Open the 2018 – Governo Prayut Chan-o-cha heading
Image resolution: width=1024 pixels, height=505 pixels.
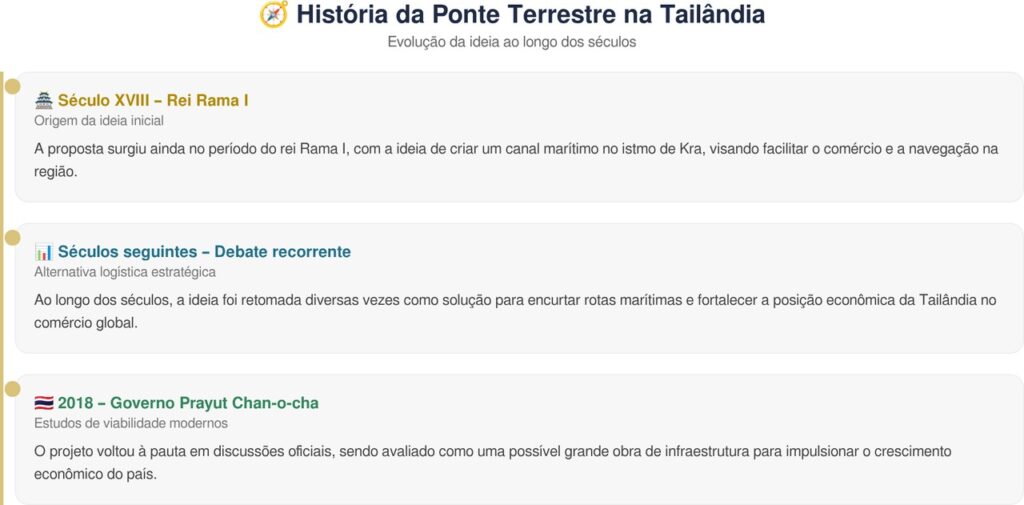click(188, 403)
